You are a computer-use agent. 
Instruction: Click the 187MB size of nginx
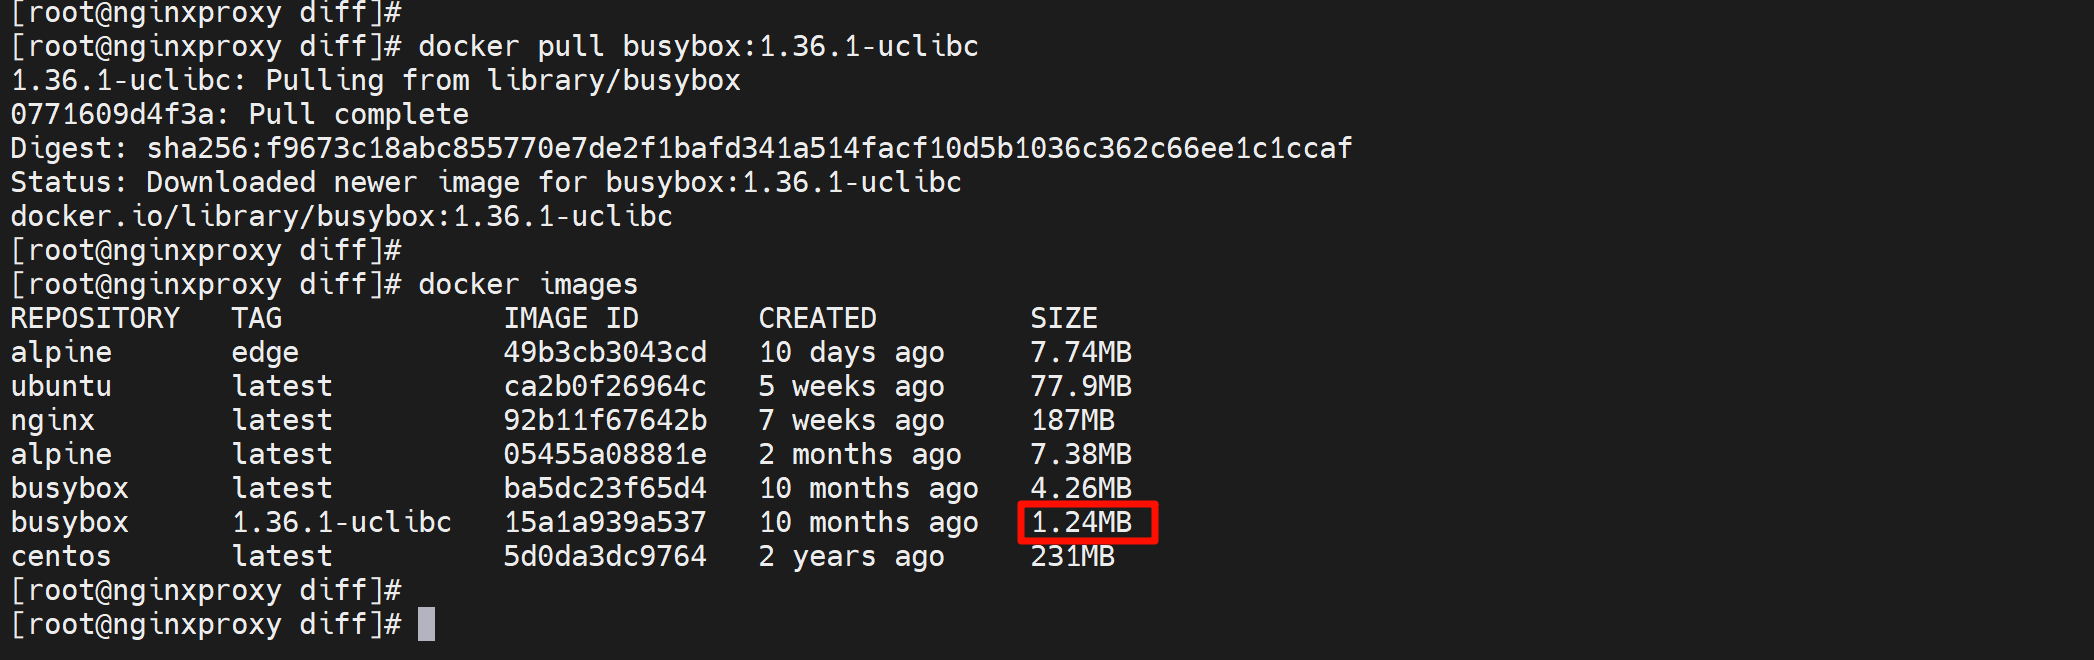1073,420
